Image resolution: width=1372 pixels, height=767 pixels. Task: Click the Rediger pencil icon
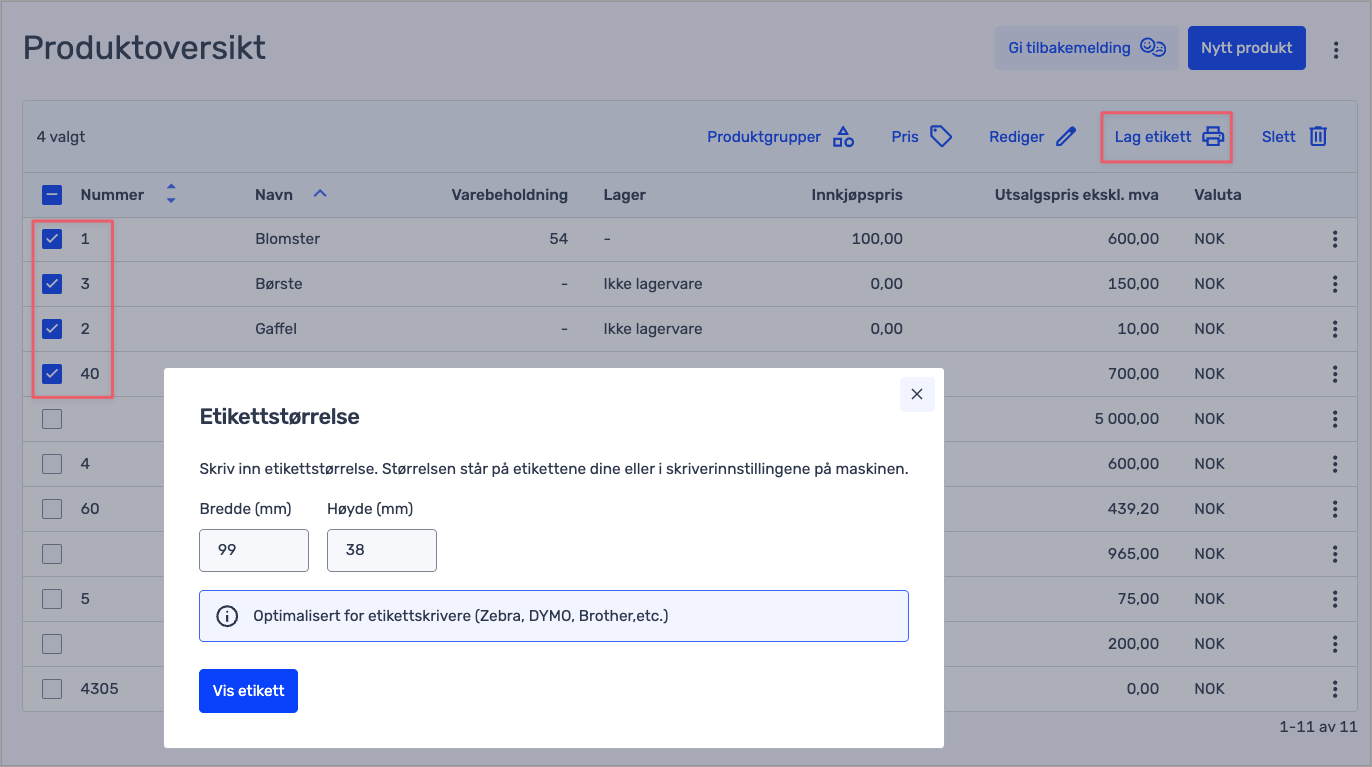[1066, 137]
